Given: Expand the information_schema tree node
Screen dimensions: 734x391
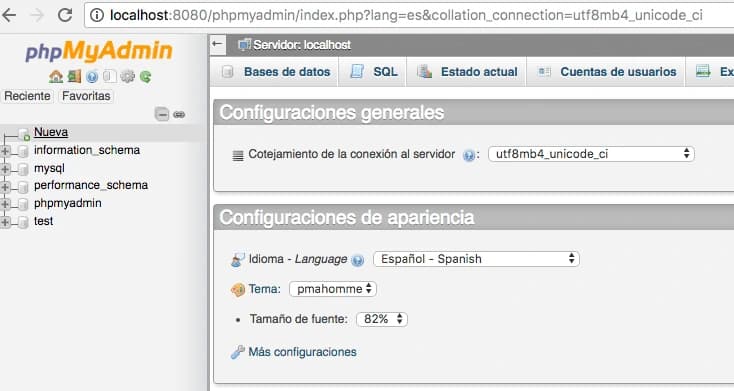Looking at the screenshot, I should tap(5, 151).
